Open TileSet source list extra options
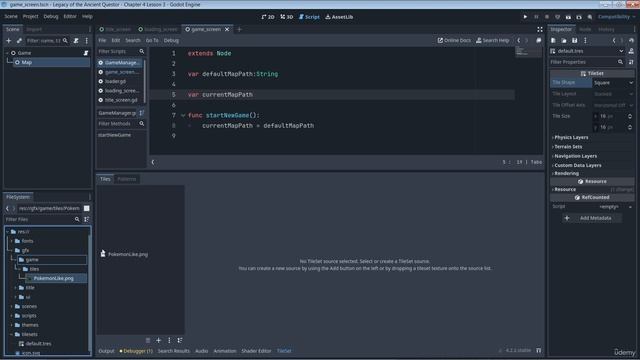 click(169, 340)
